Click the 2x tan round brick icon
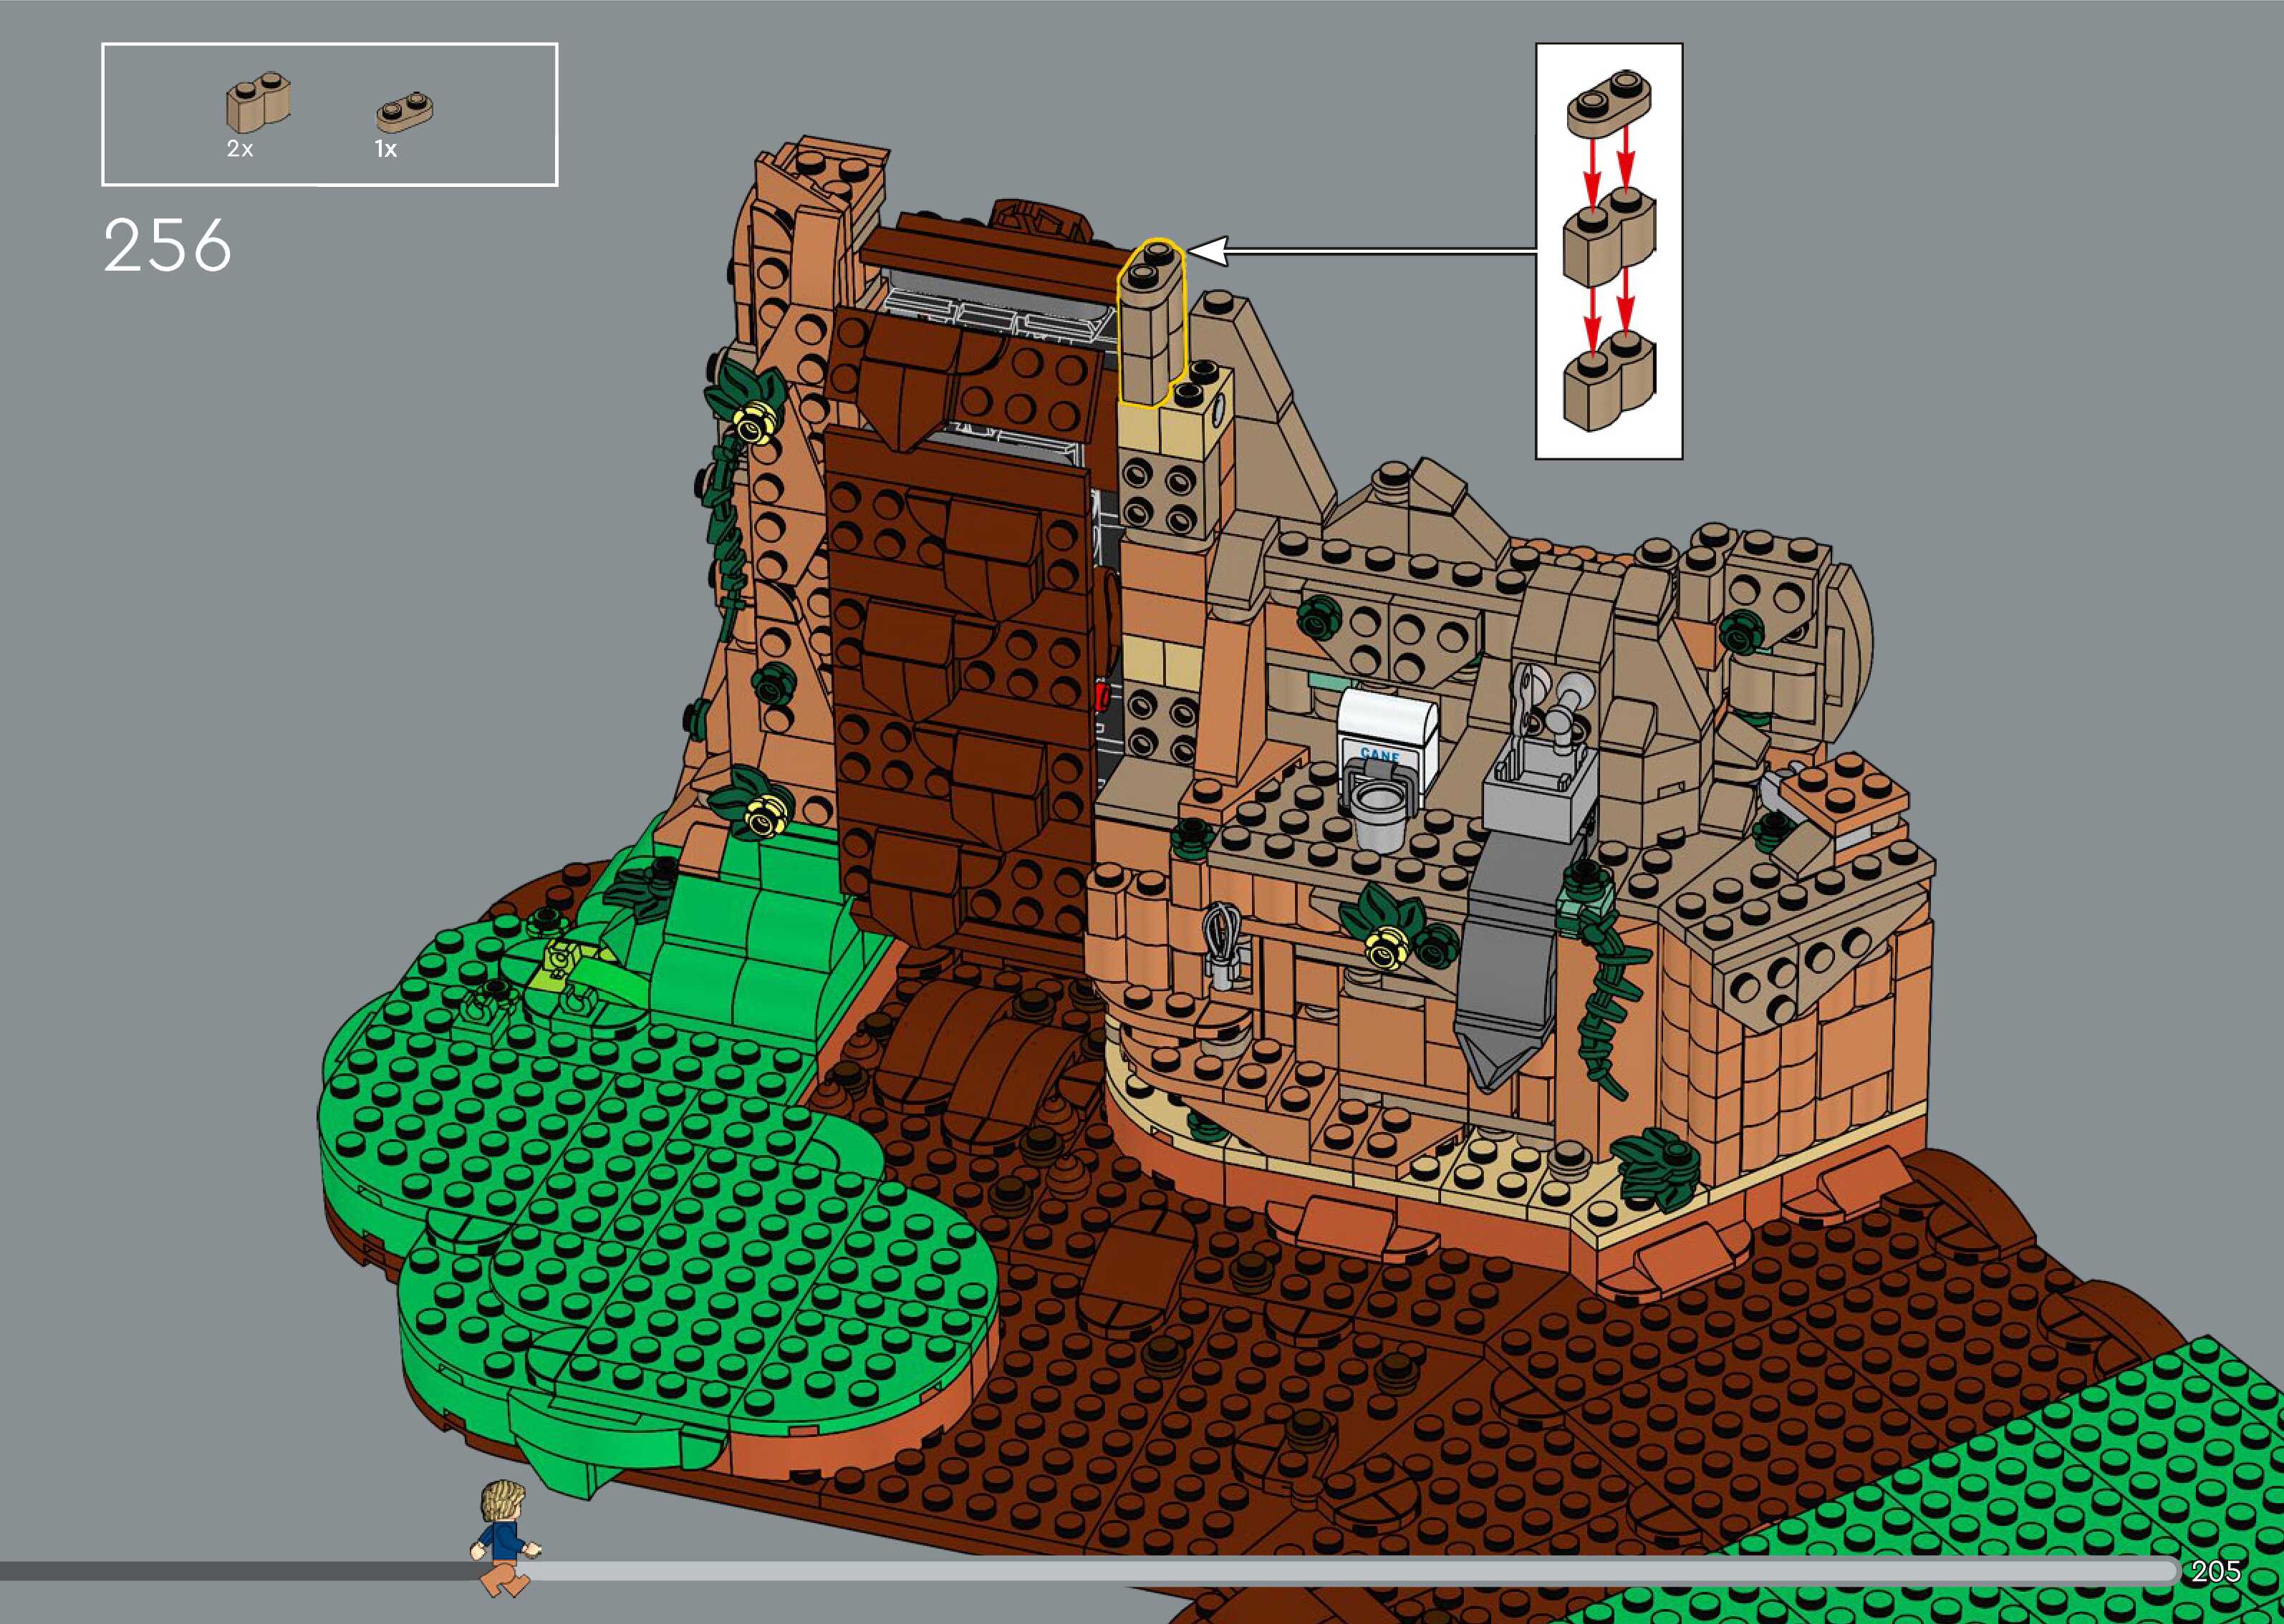Viewport: 2284px width, 1624px height. point(258,103)
